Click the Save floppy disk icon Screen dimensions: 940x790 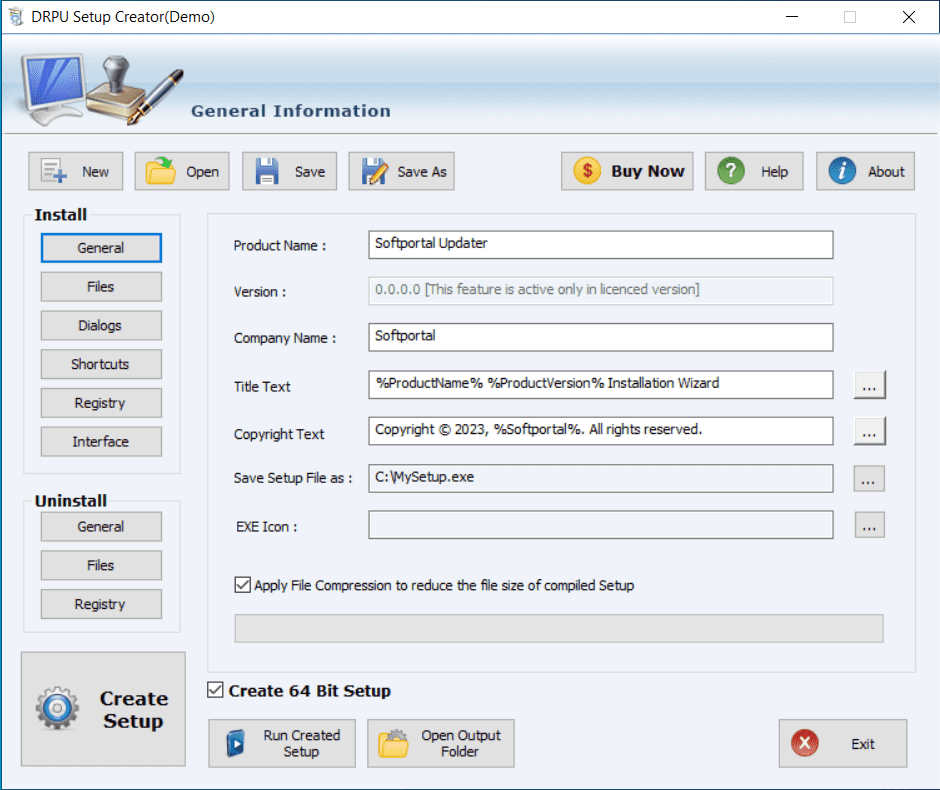pos(267,171)
